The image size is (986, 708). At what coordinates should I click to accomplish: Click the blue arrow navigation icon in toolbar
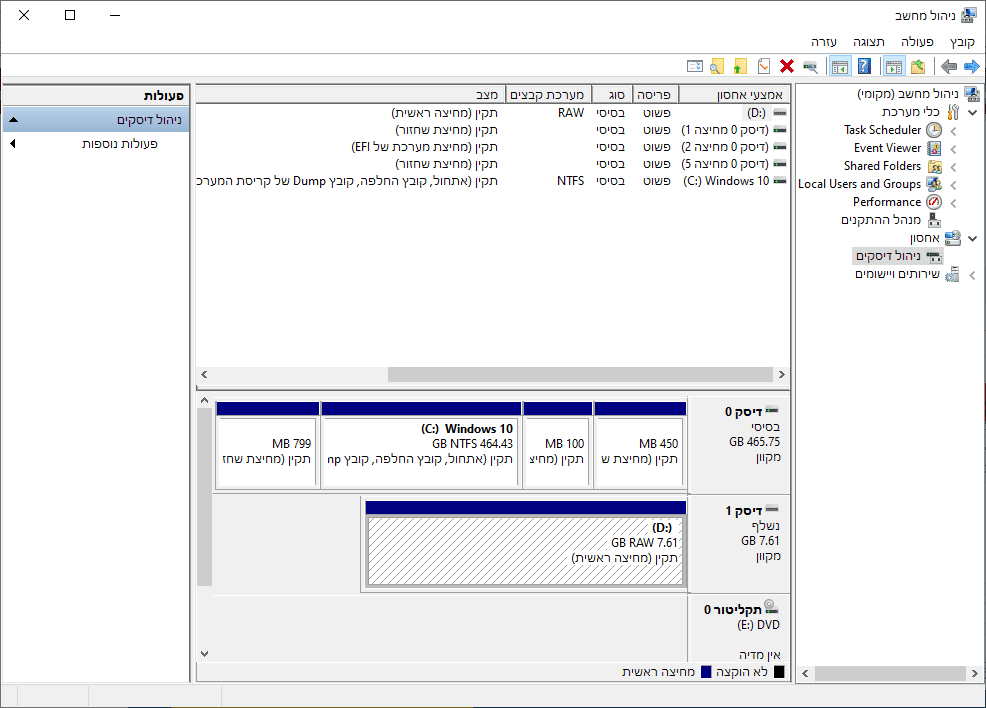pos(971,67)
